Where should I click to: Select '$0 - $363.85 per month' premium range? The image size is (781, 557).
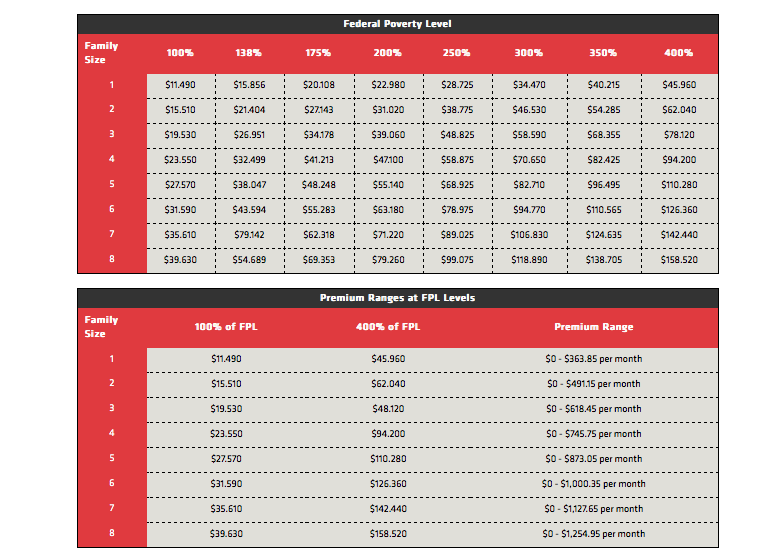click(594, 359)
